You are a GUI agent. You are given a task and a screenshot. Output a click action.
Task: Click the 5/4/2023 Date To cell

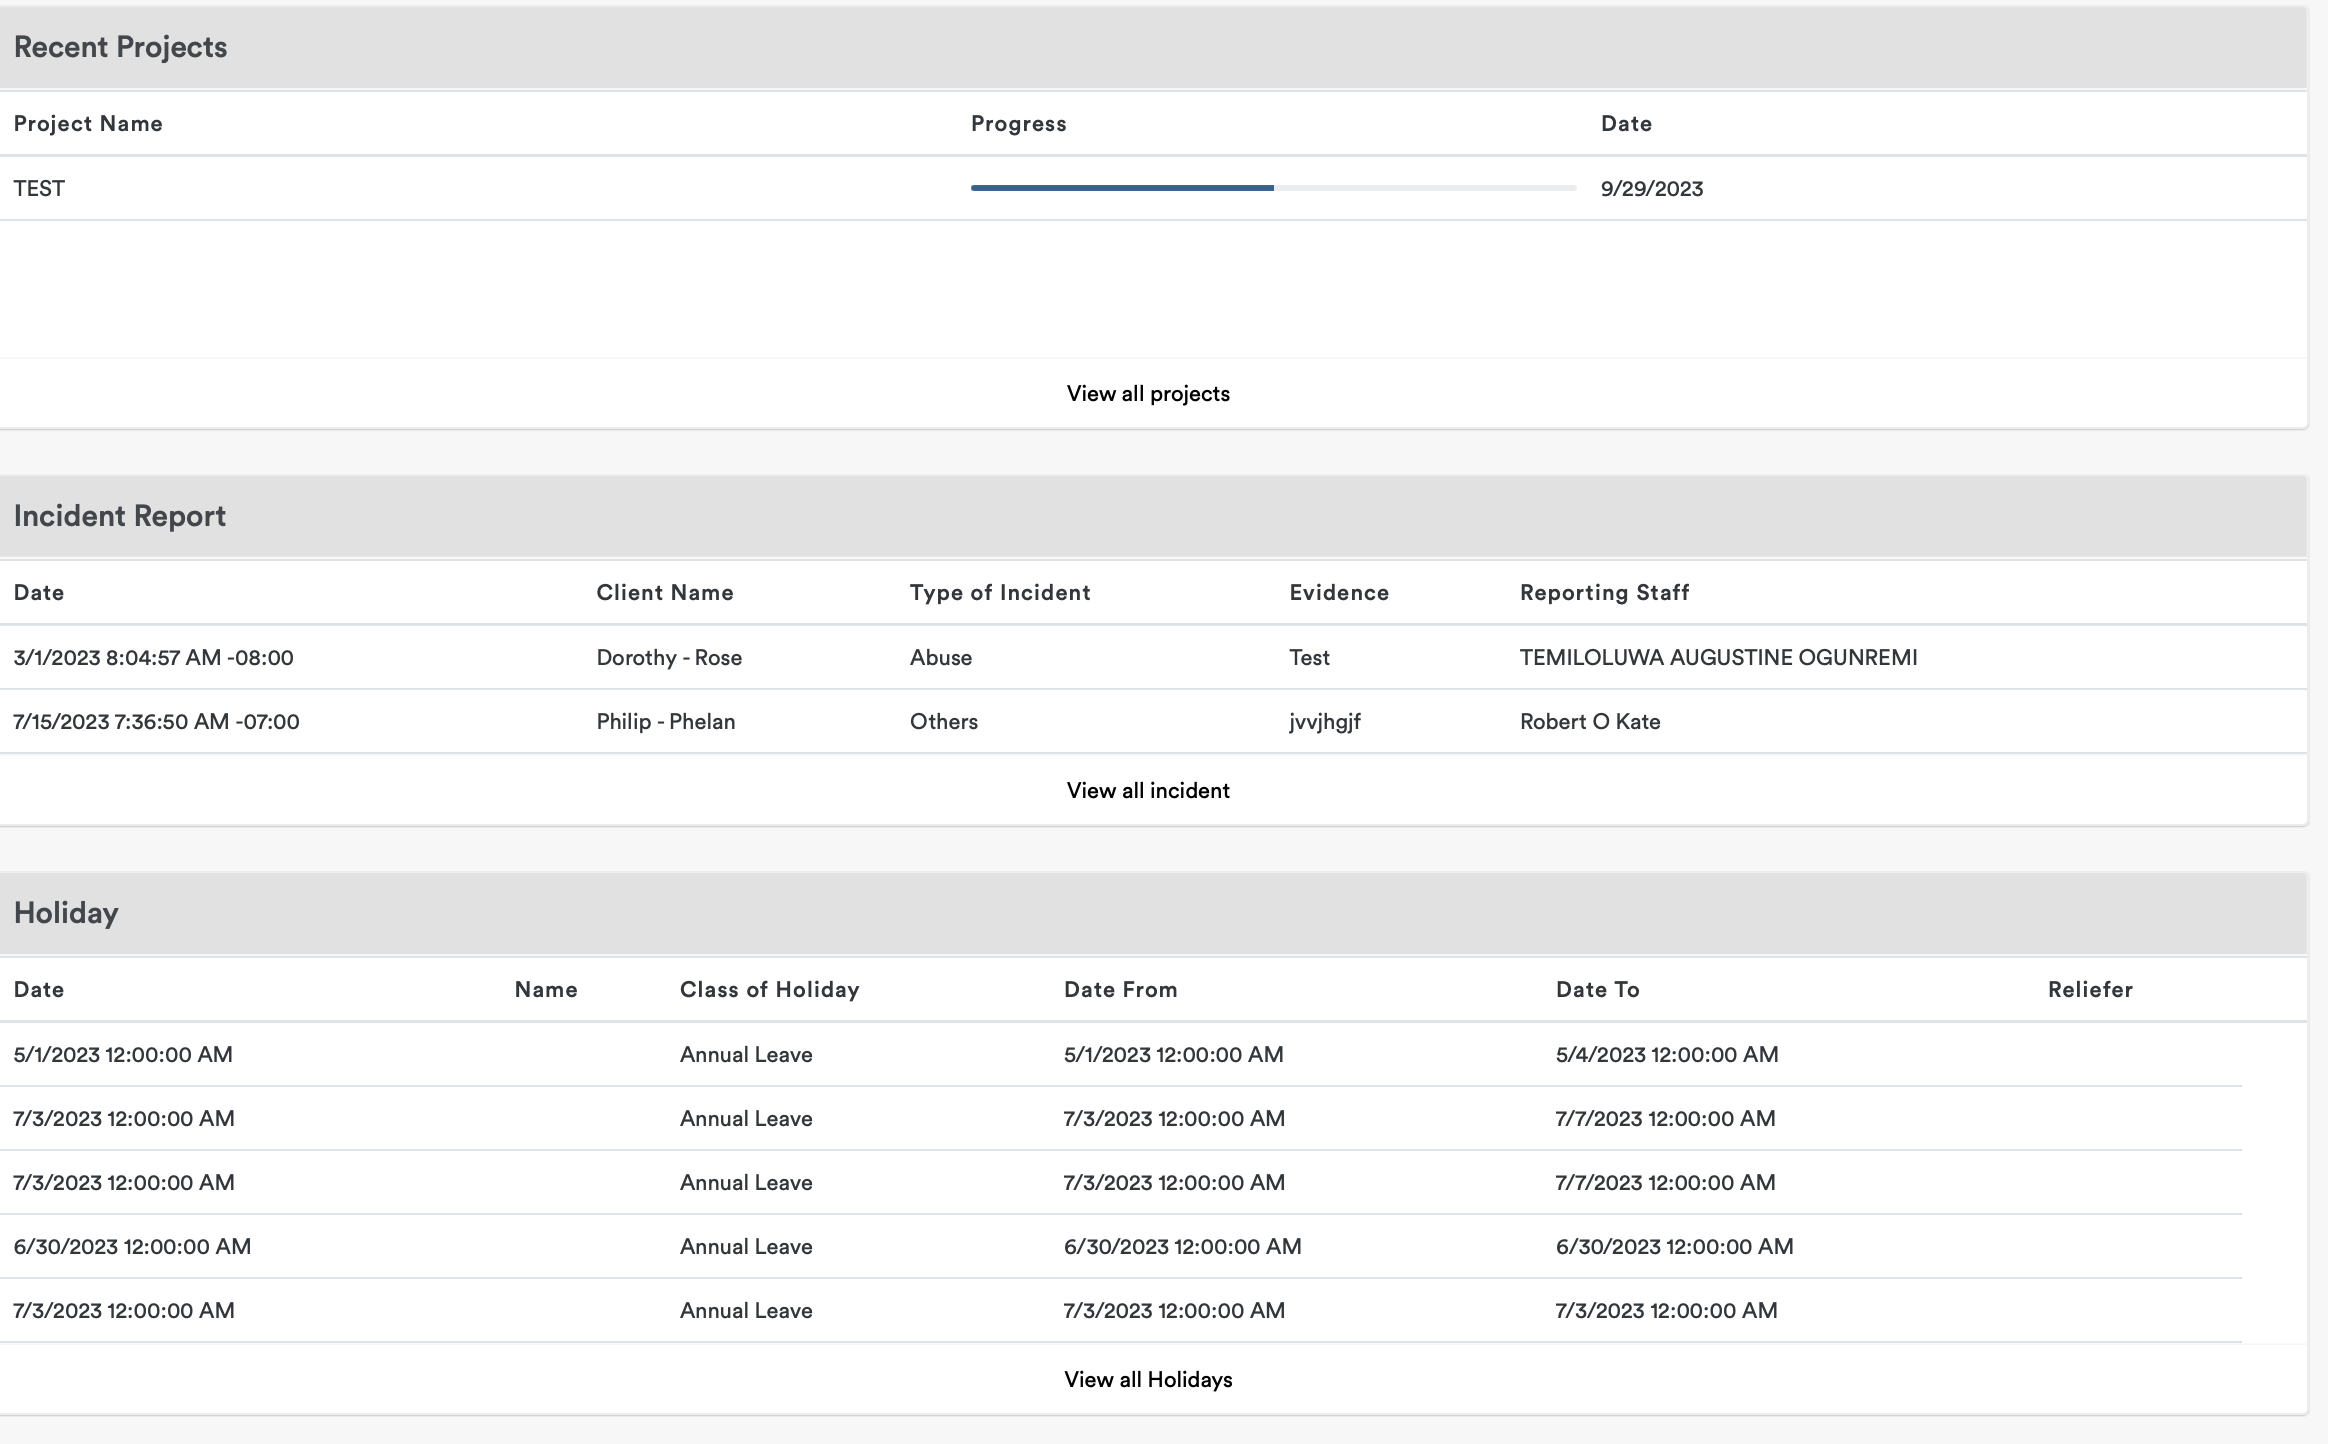(1666, 1055)
